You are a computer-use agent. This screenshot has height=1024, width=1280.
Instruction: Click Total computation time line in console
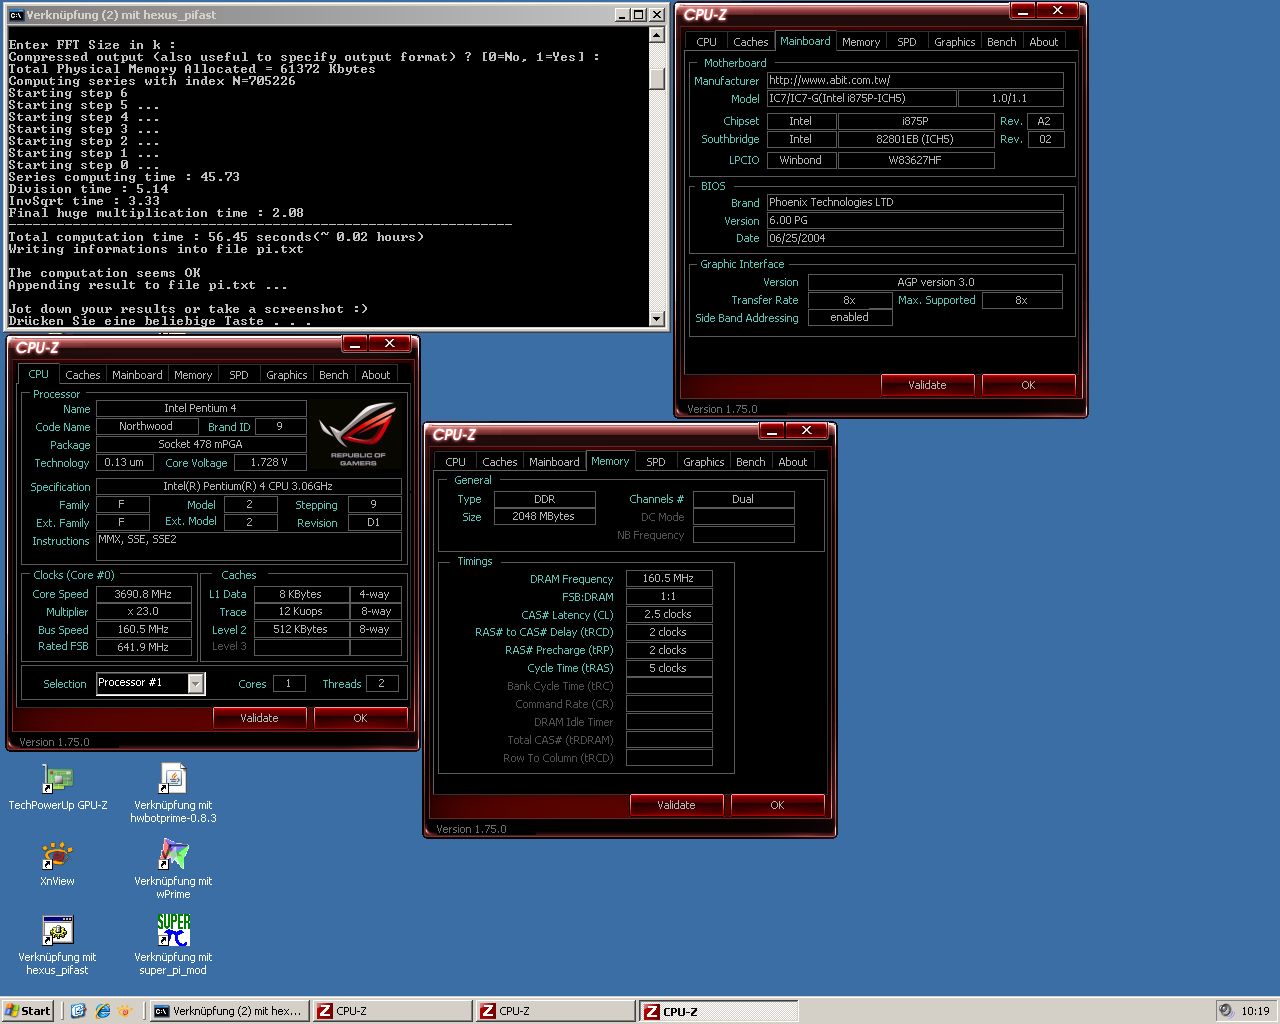click(x=216, y=237)
